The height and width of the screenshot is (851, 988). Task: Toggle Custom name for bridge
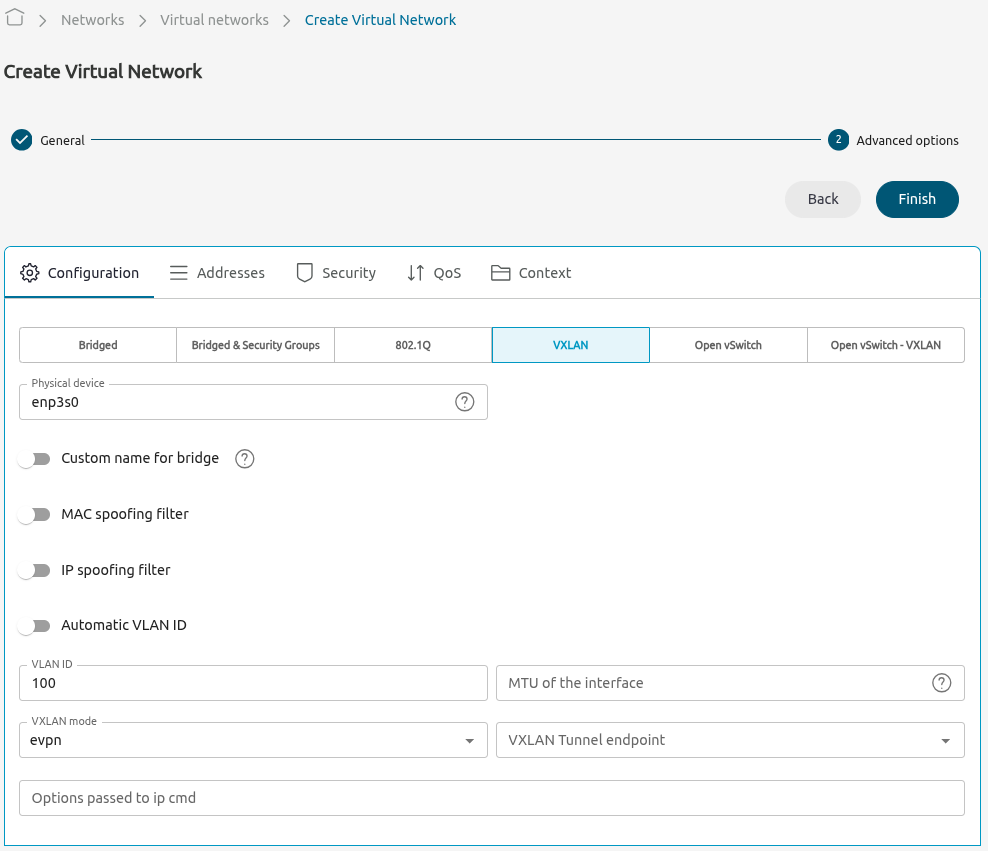coord(36,458)
